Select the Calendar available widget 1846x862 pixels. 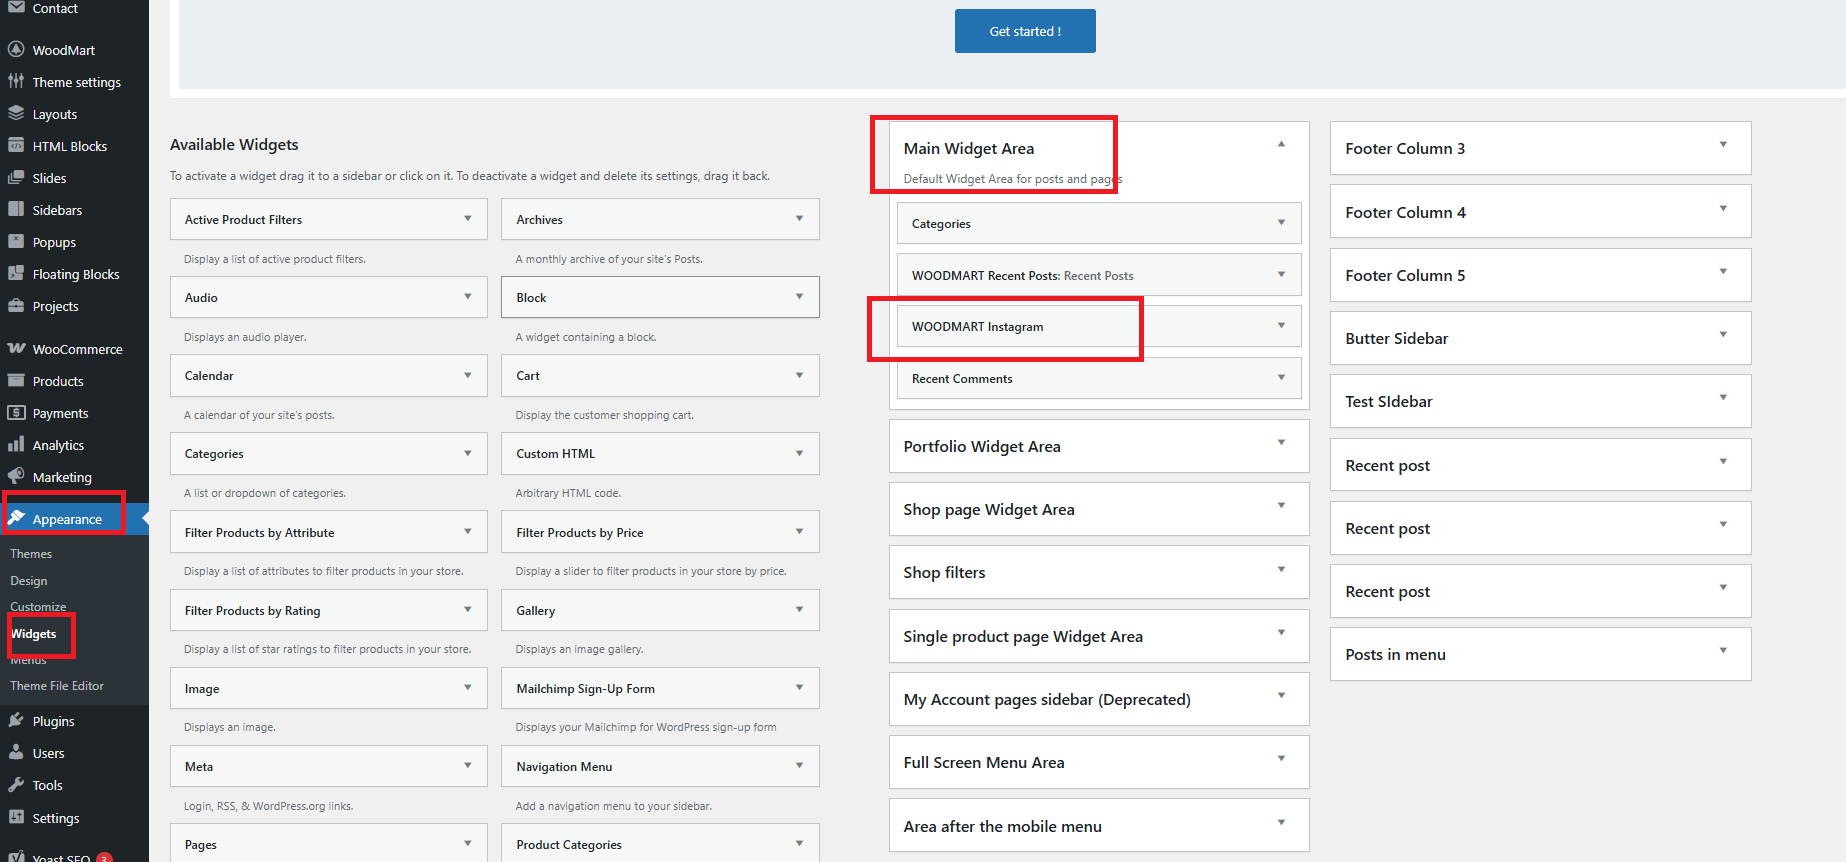(x=329, y=375)
